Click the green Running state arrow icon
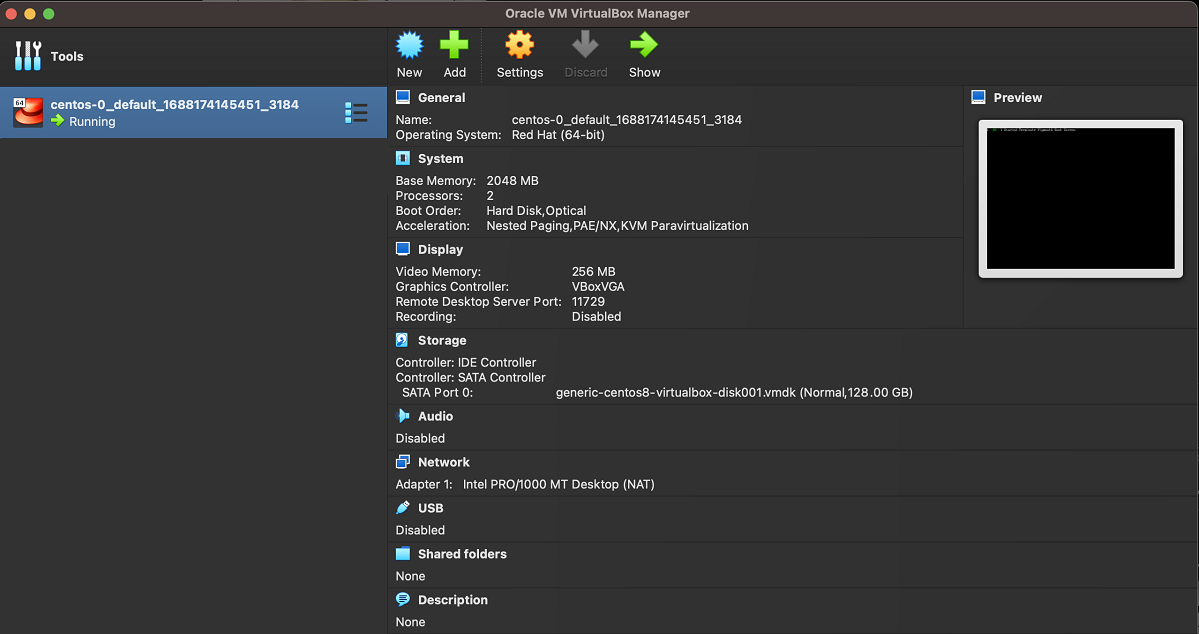 pyautogui.click(x=57, y=121)
